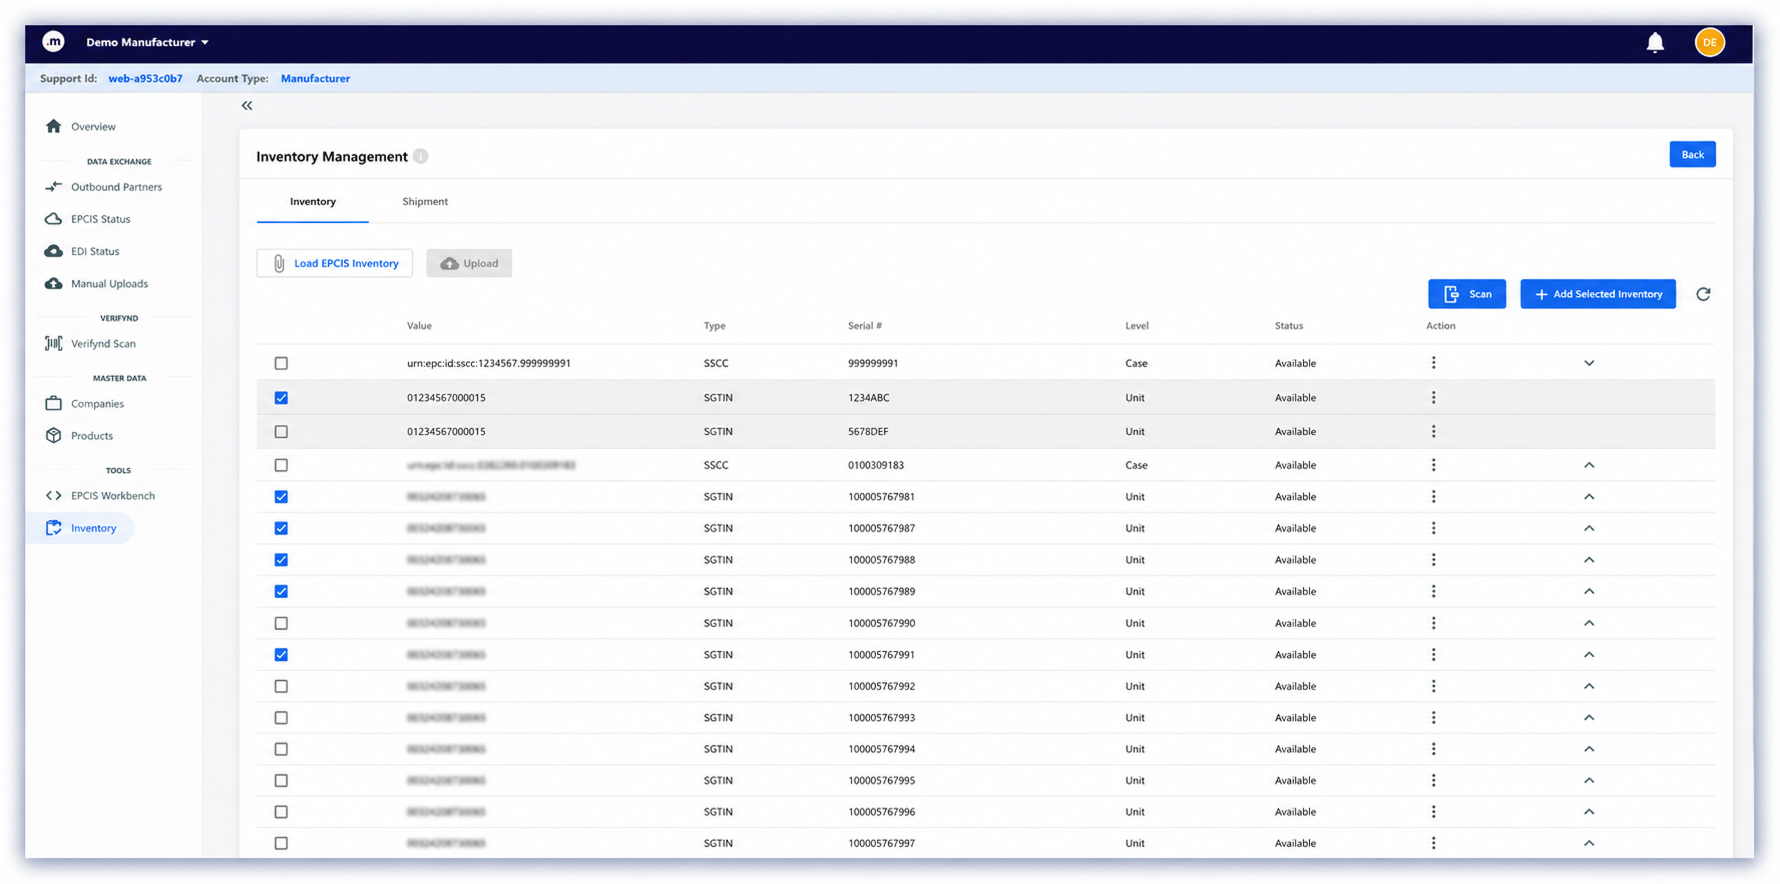Open action menu for serial 100005767990
This screenshot has width=1780, height=884.
point(1433,623)
